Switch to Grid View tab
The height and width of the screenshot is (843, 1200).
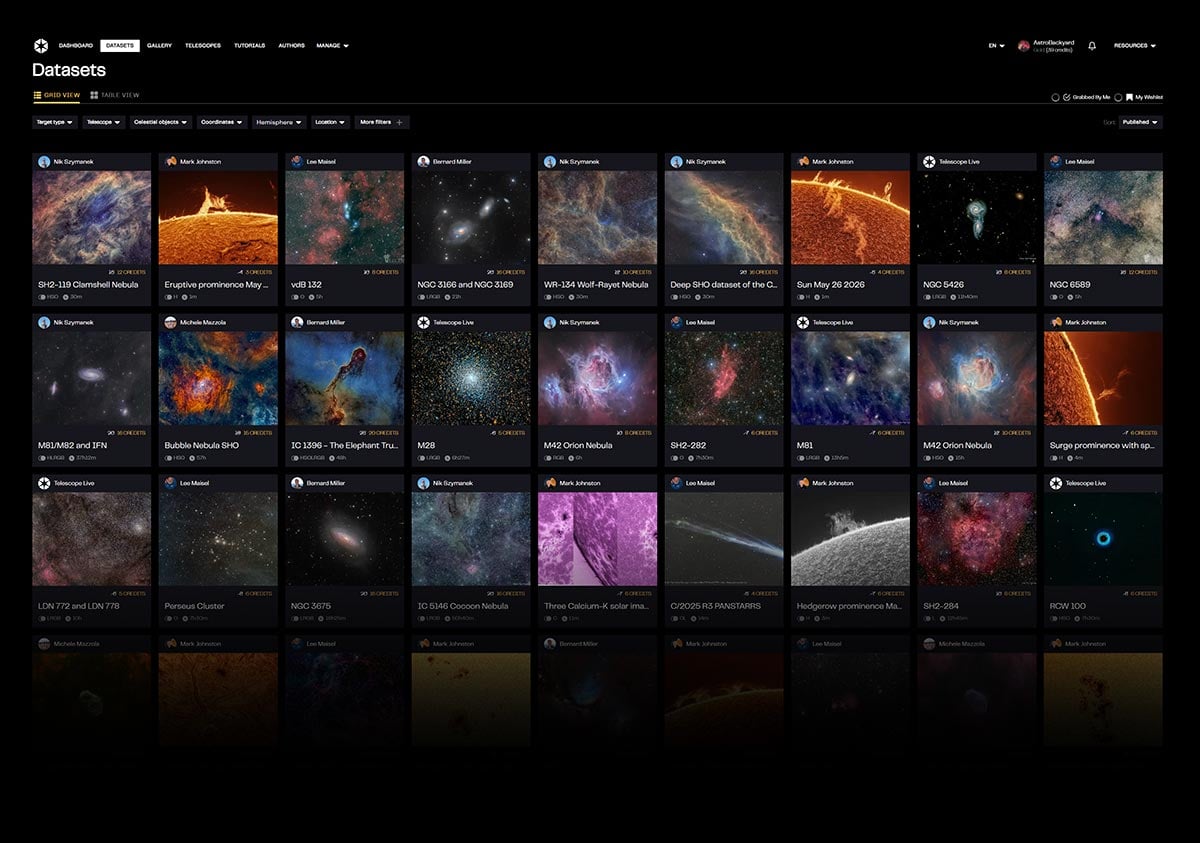point(56,95)
